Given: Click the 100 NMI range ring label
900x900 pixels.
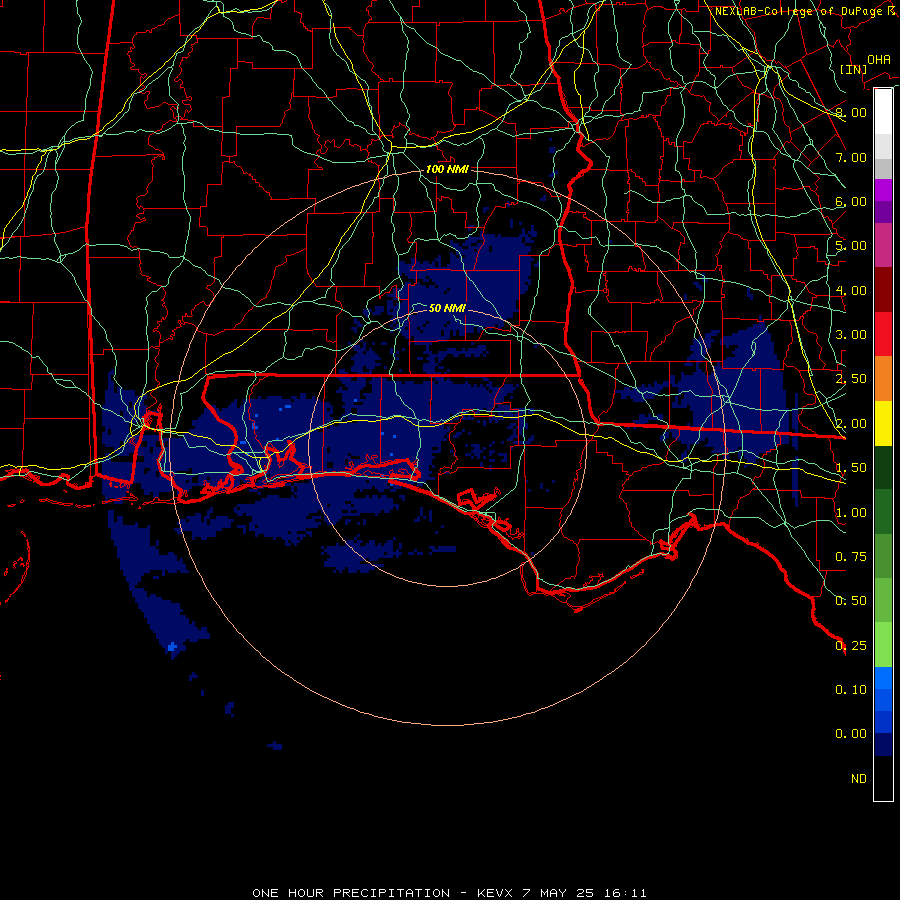Looking at the screenshot, I should (447, 169).
